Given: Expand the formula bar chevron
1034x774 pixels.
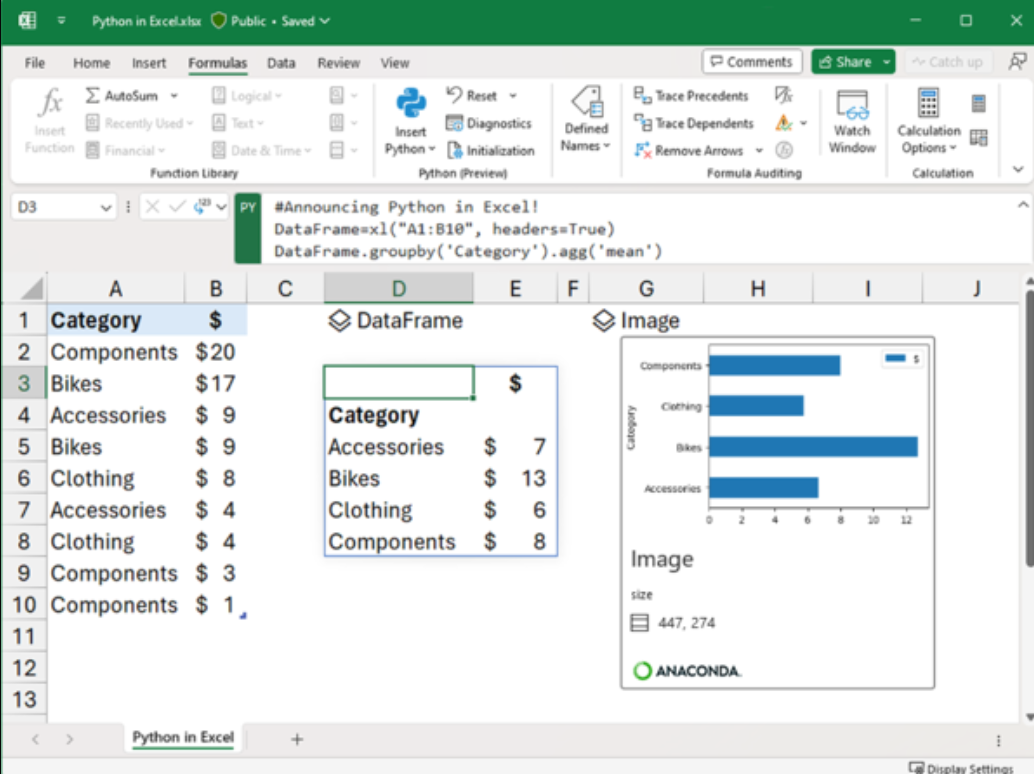Looking at the screenshot, I should (1023, 205).
